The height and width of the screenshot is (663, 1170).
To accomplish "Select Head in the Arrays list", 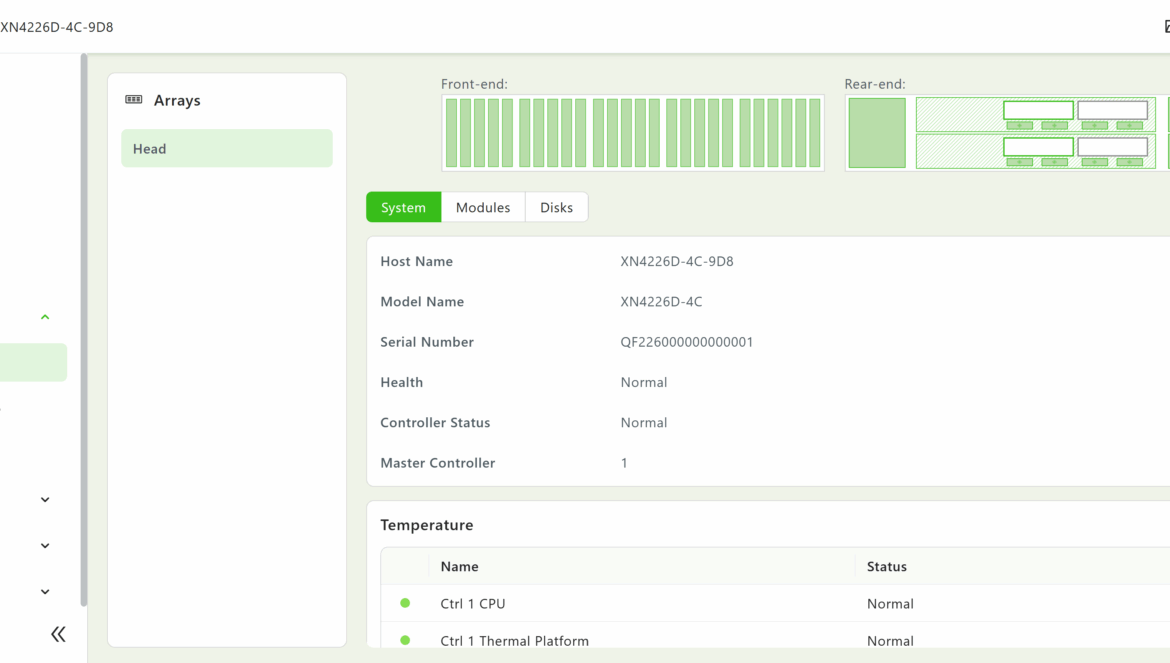I will click(226, 148).
